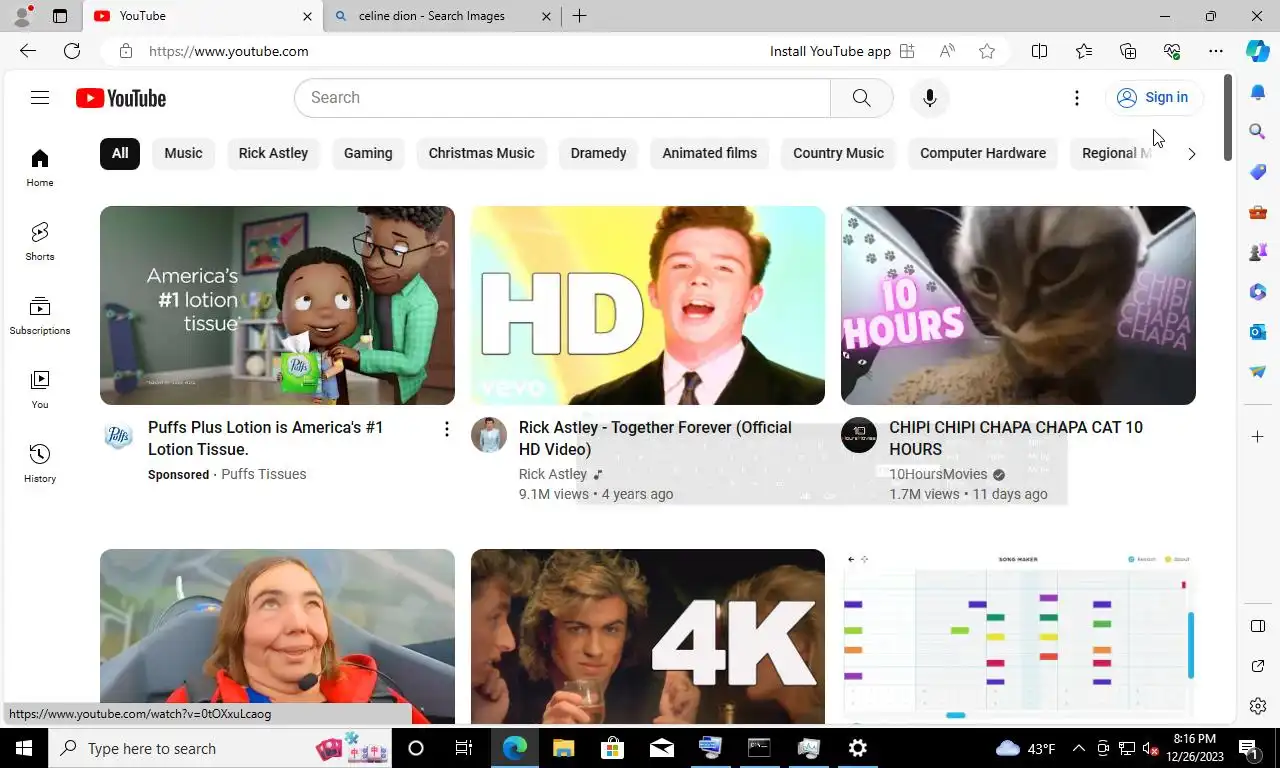The width and height of the screenshot is (1280, 768).
Task: Click Install YouTube app icon
Action: [907, 51]
